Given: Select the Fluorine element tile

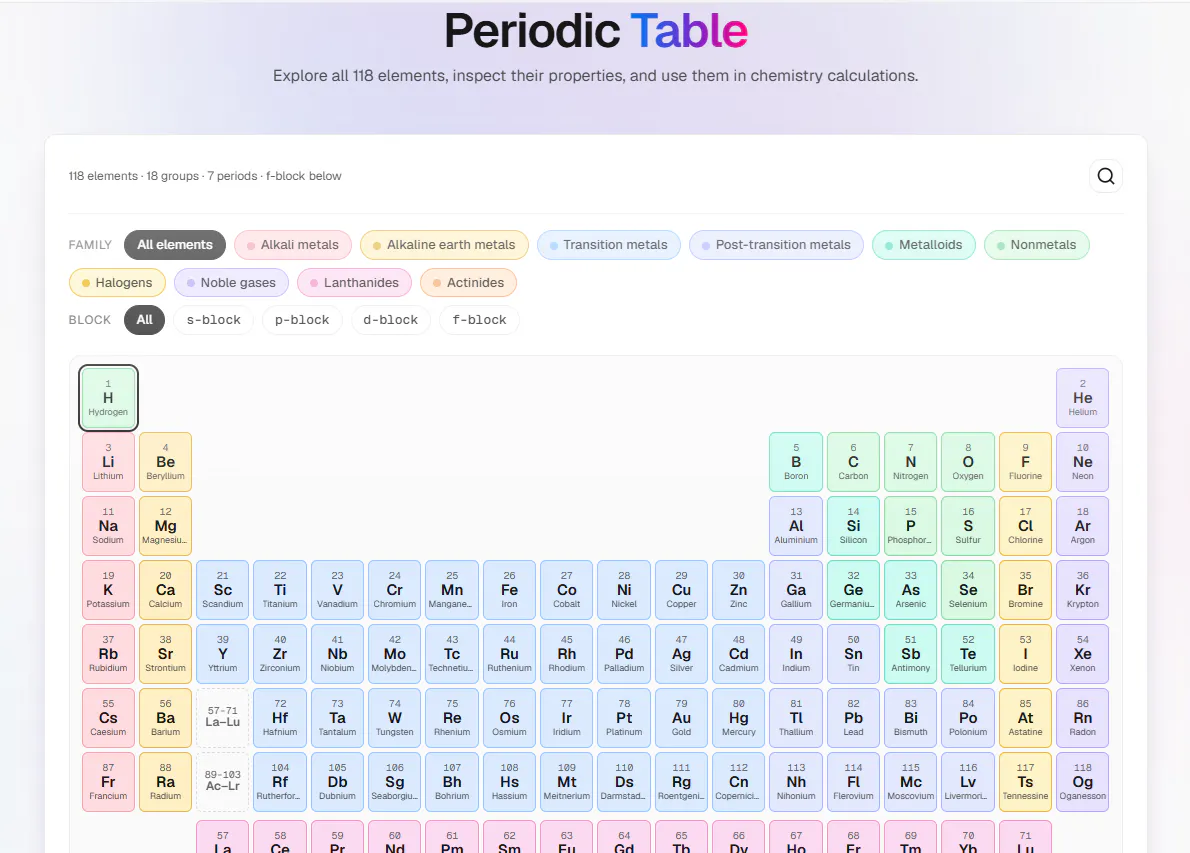Looking at the screenshot, I should pyautogui.click(x=1025, y=461).
